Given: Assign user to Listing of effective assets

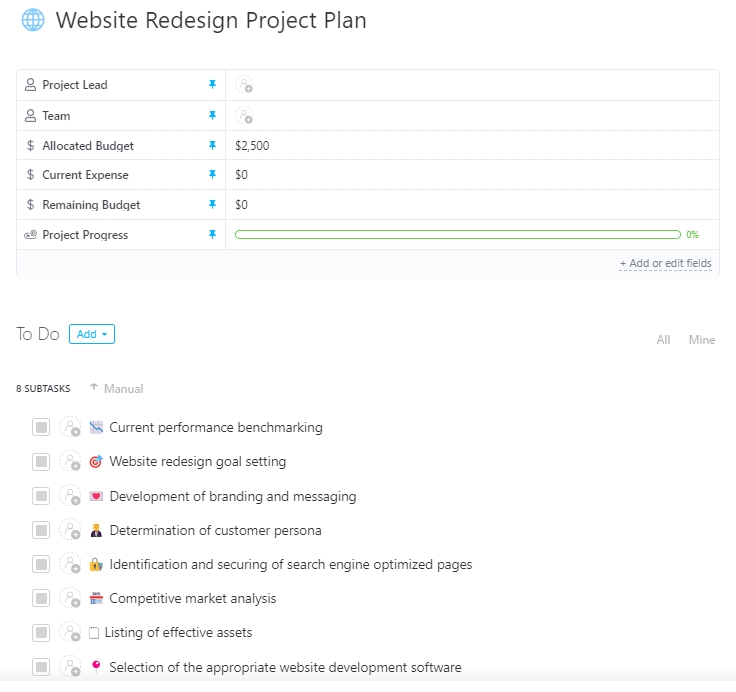Looking at the screenshot, I should [x=70, y=632].
